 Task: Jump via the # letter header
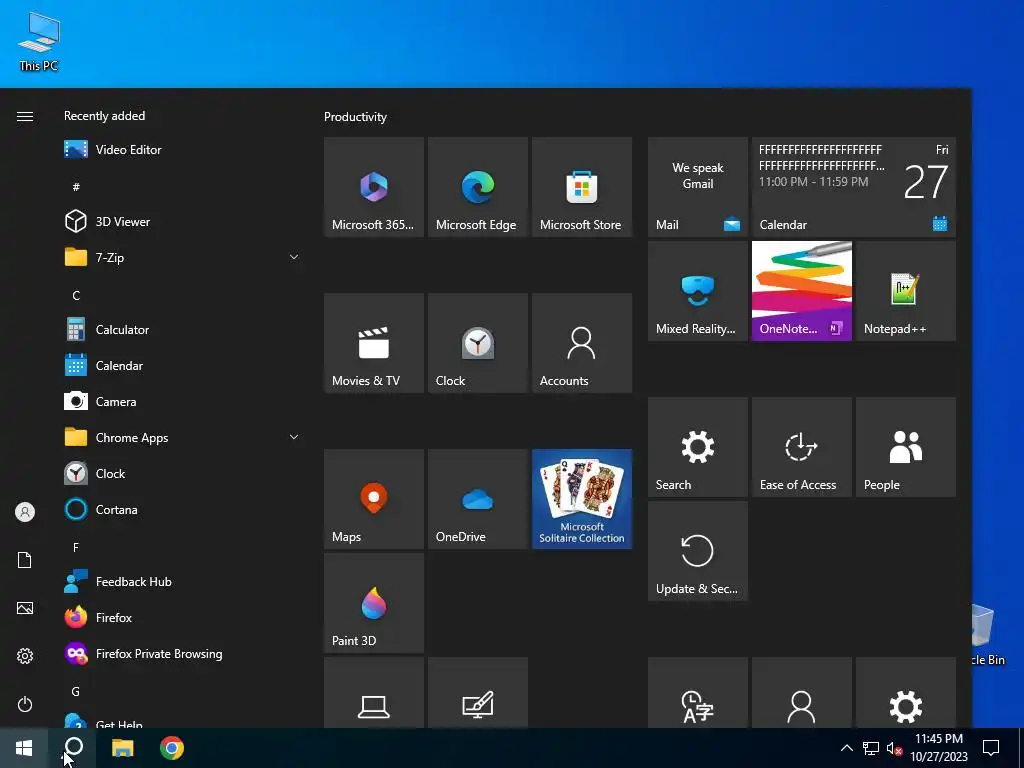pos(76,187)
